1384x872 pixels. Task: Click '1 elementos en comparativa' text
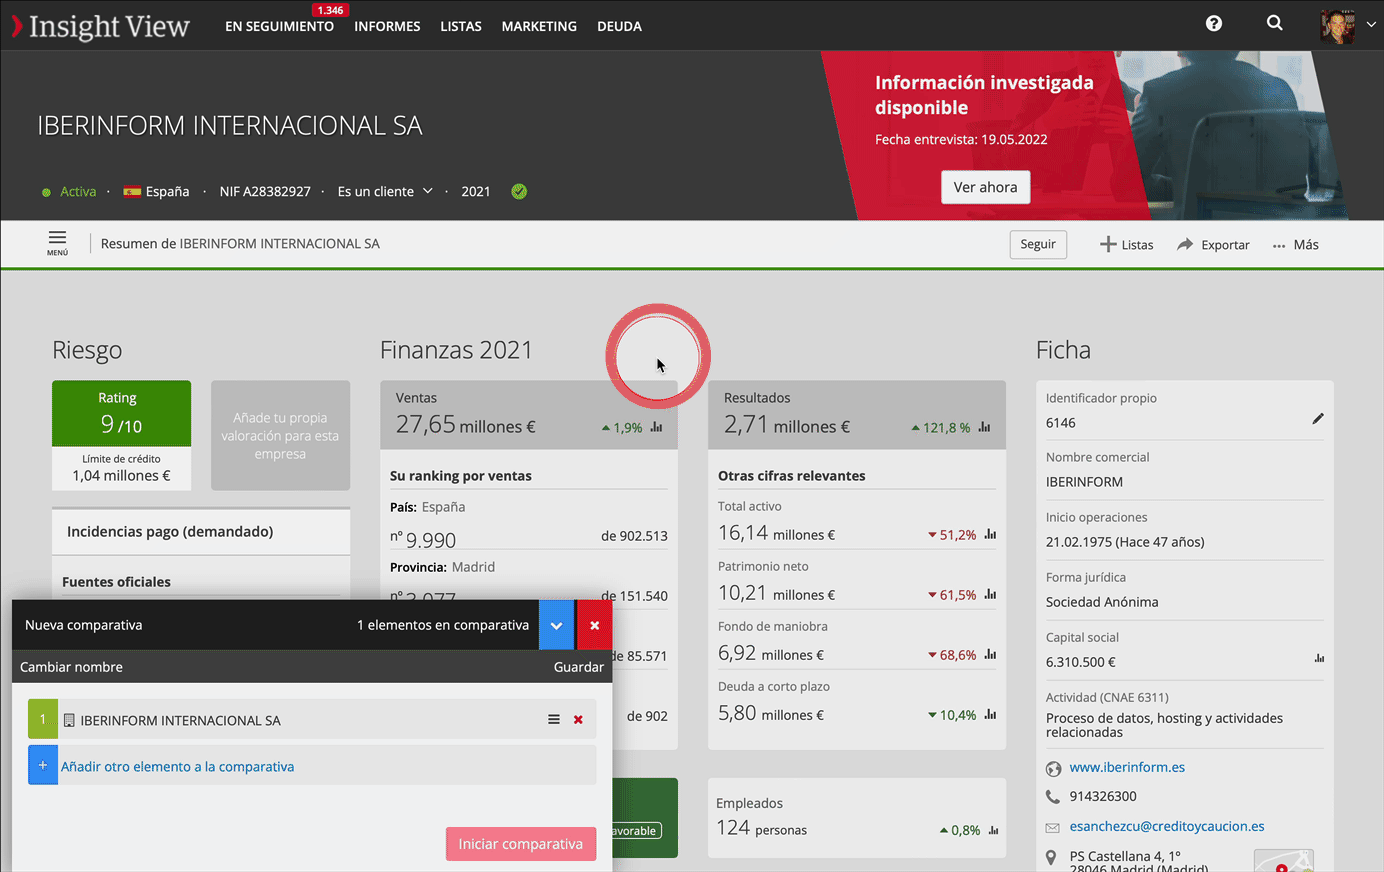(x=443, y=625)
